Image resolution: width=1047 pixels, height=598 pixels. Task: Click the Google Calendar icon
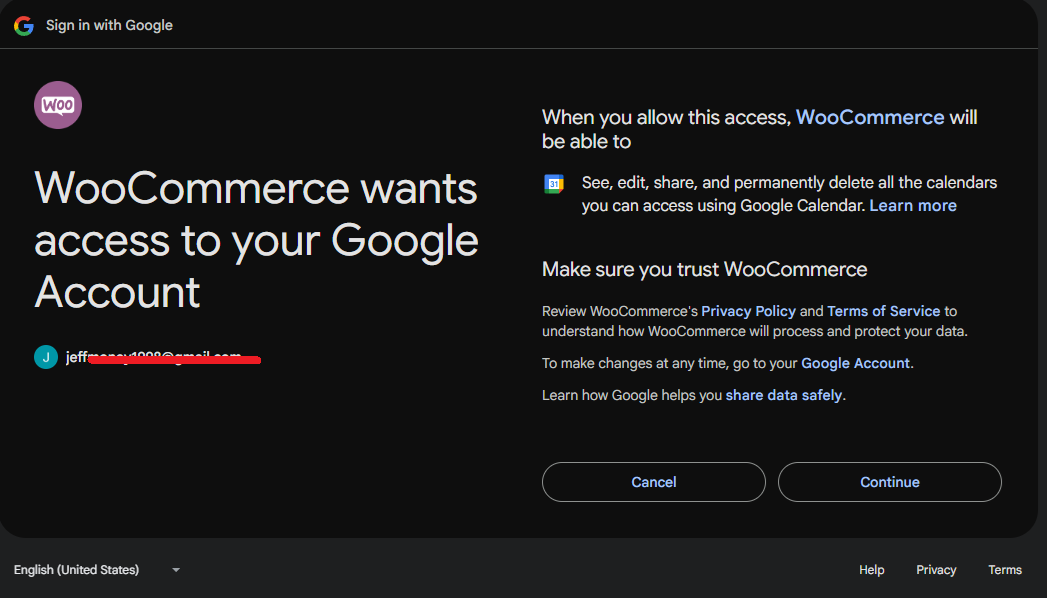(554, 184)
